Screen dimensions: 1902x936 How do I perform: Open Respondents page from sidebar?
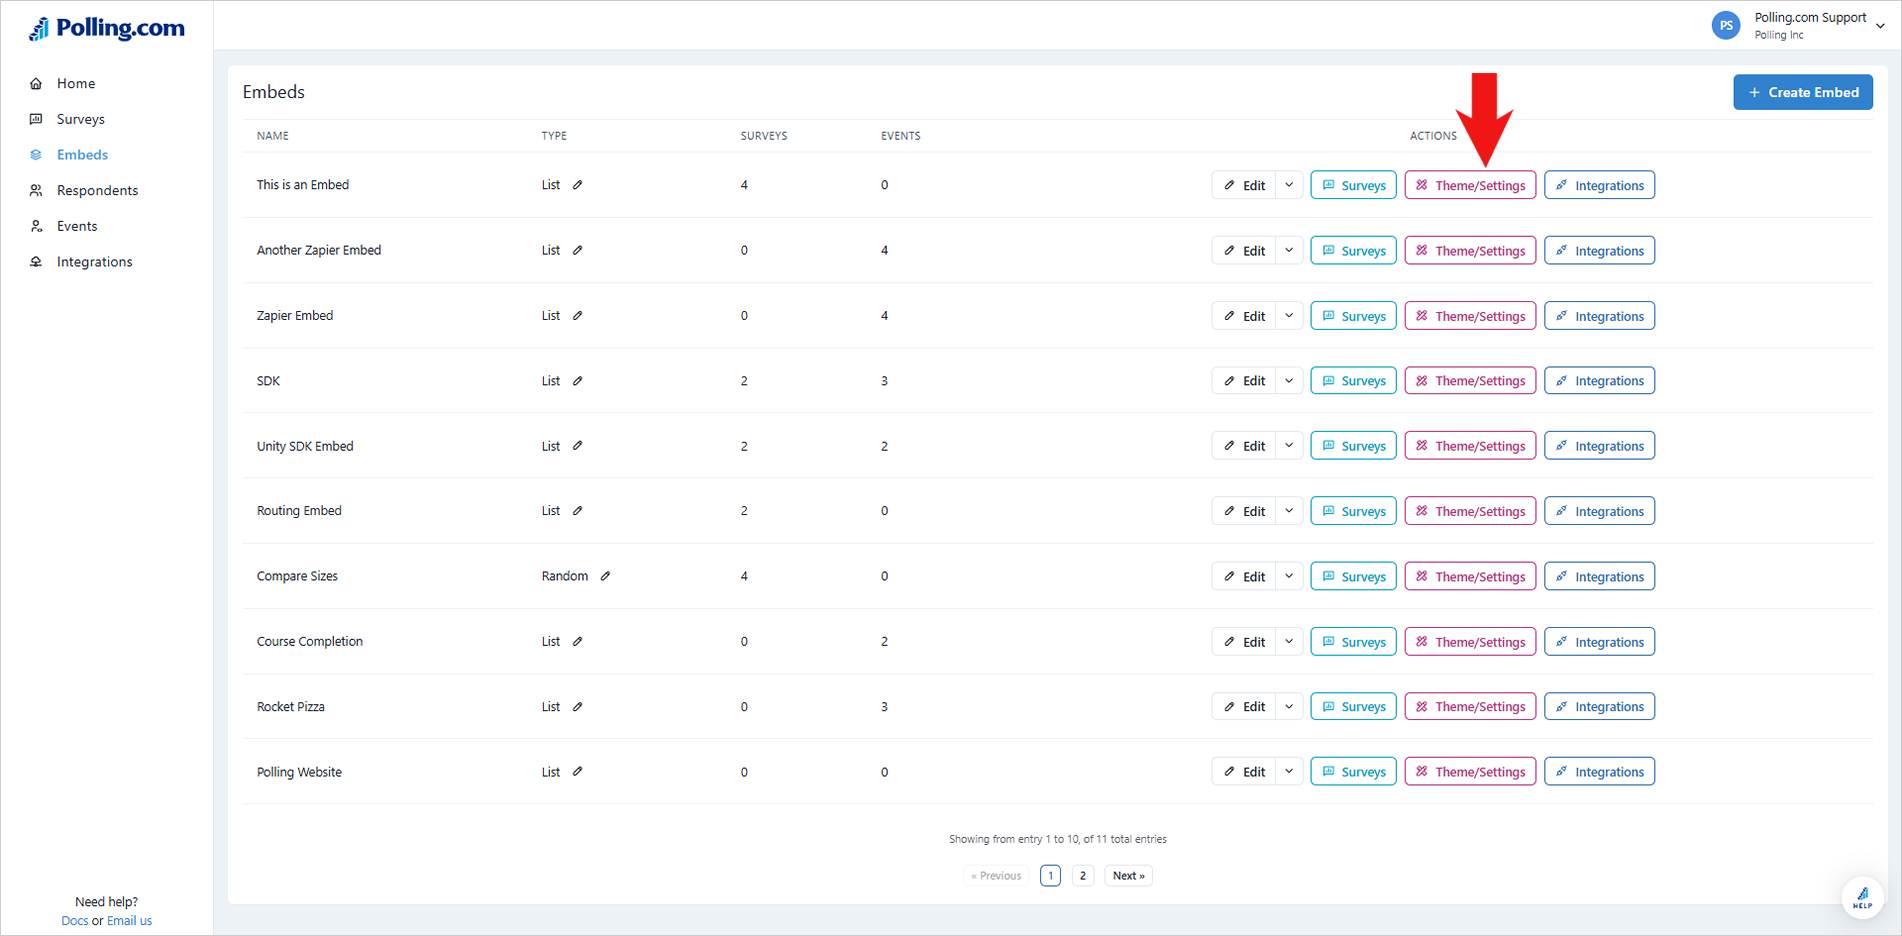[x=97, y=190]
